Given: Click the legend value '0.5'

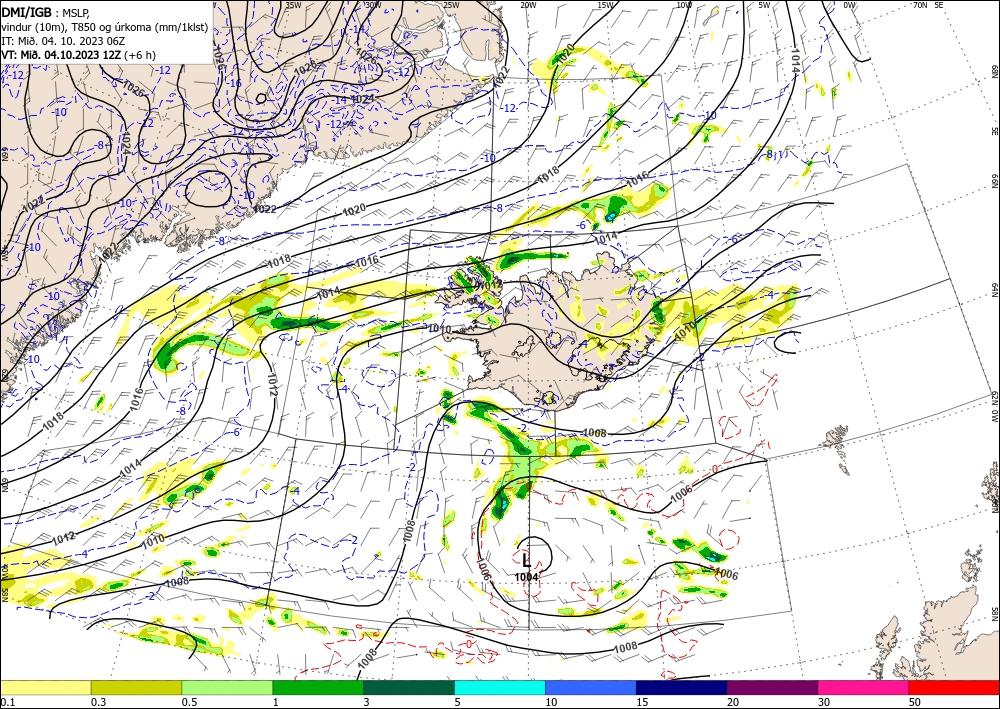Looking at the screenshot, I should point(189,702).
